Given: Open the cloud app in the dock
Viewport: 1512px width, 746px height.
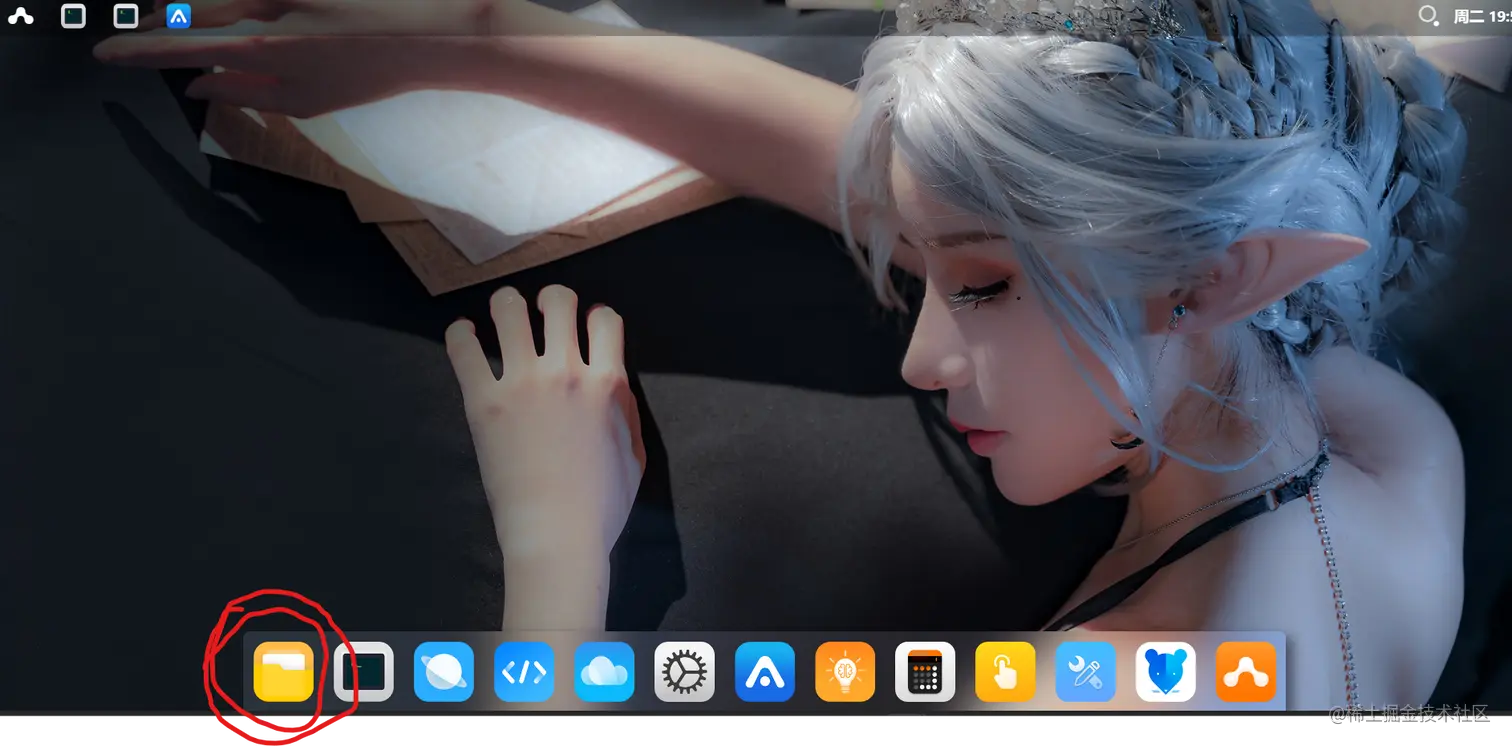Looking at the screenshot, I should pos(604,671).
